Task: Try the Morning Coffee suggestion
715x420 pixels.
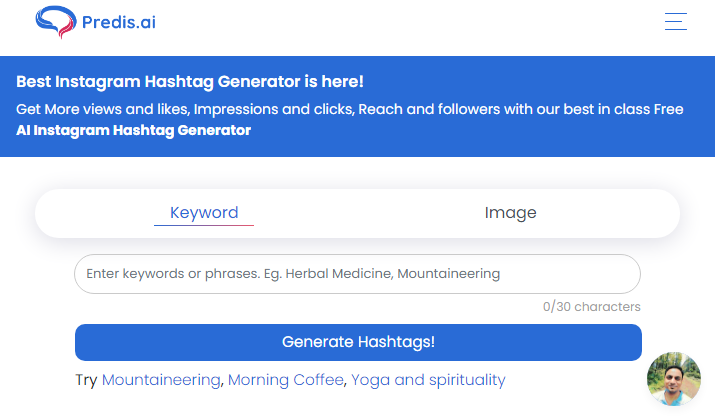Action: pyautogui.click(x=286, y=380)
